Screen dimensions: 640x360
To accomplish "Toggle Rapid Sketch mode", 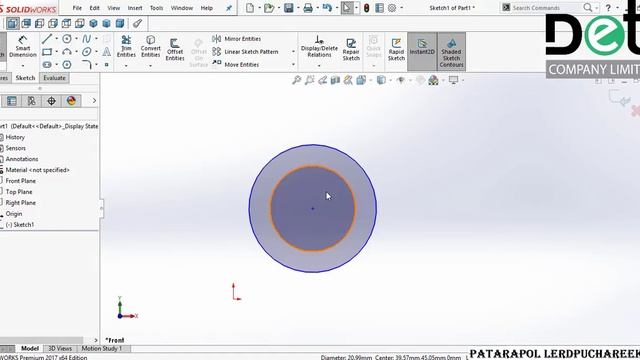I will point(396,49).
